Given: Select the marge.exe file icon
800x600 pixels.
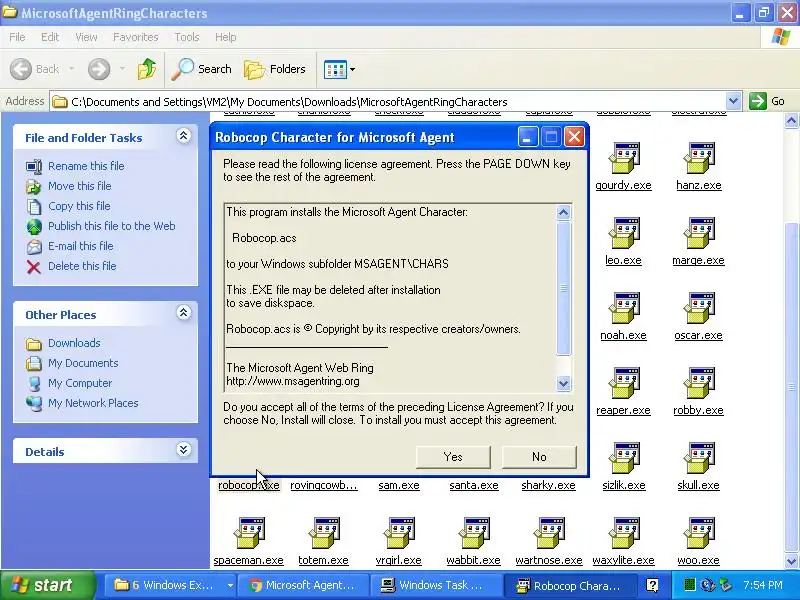Looking at the screenshot, I should pos(698,234).
